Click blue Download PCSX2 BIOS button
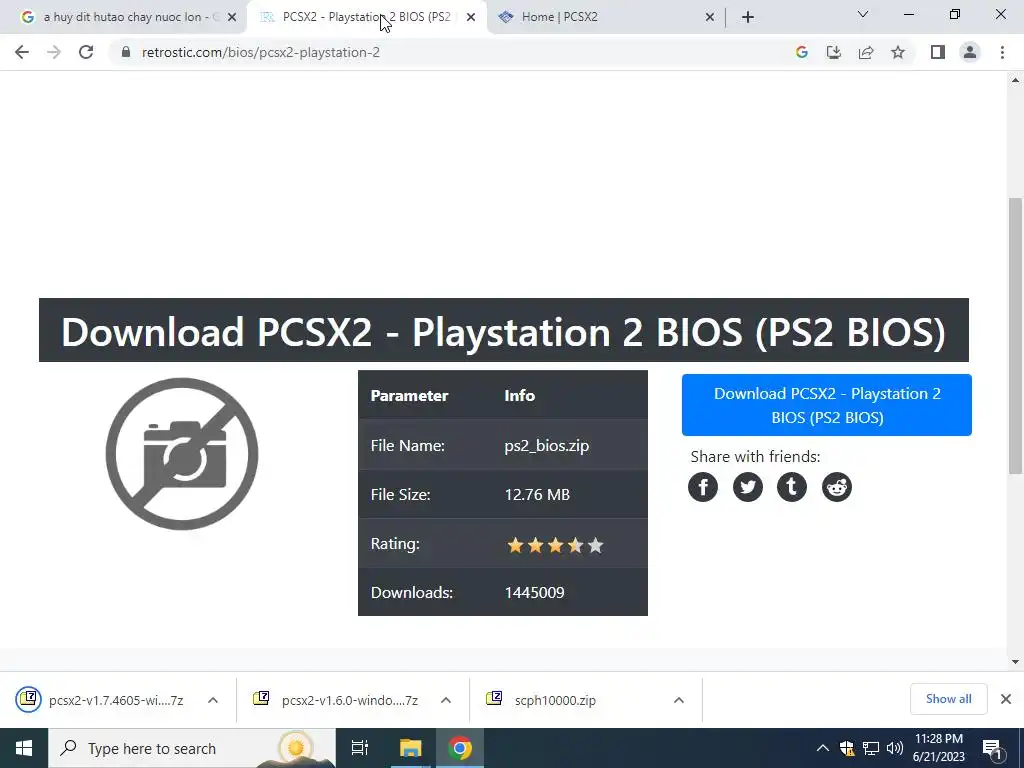Viewport: 1024px width, 768px height. (x=827, y=405)
